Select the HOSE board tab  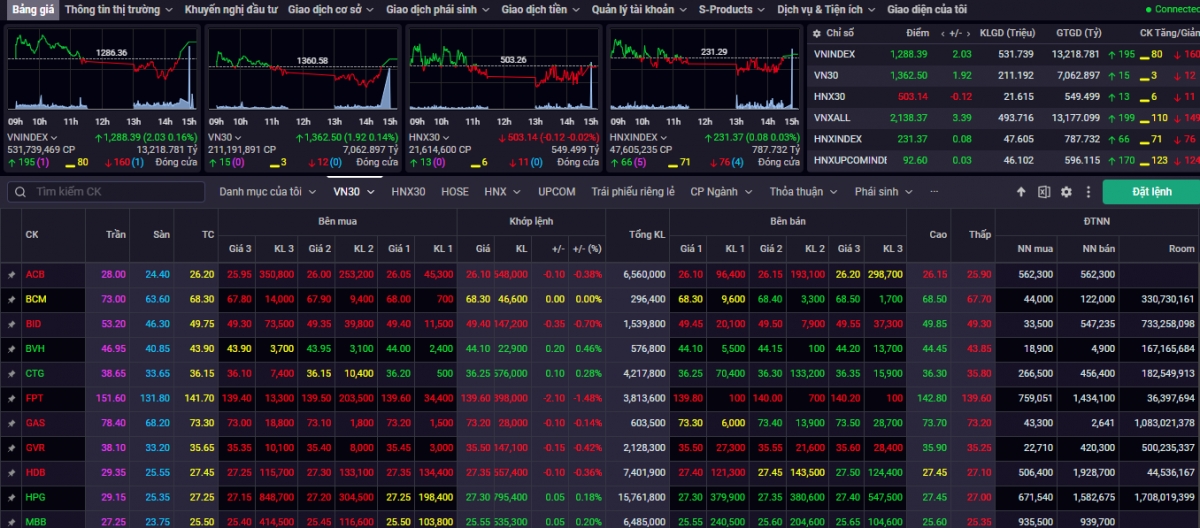pyautogui.click(x=454, y=191)
